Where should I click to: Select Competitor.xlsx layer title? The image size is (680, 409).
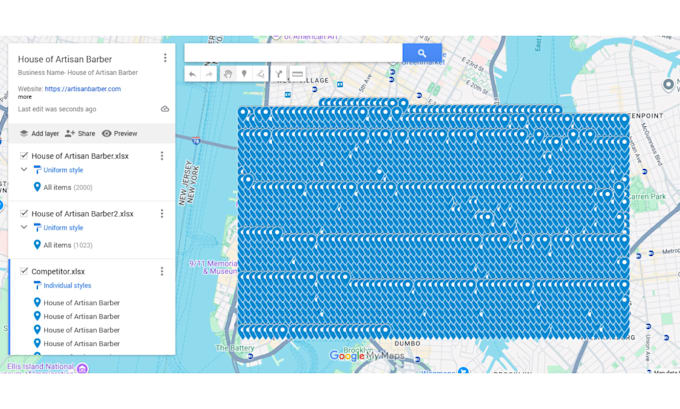coord(58,272)
